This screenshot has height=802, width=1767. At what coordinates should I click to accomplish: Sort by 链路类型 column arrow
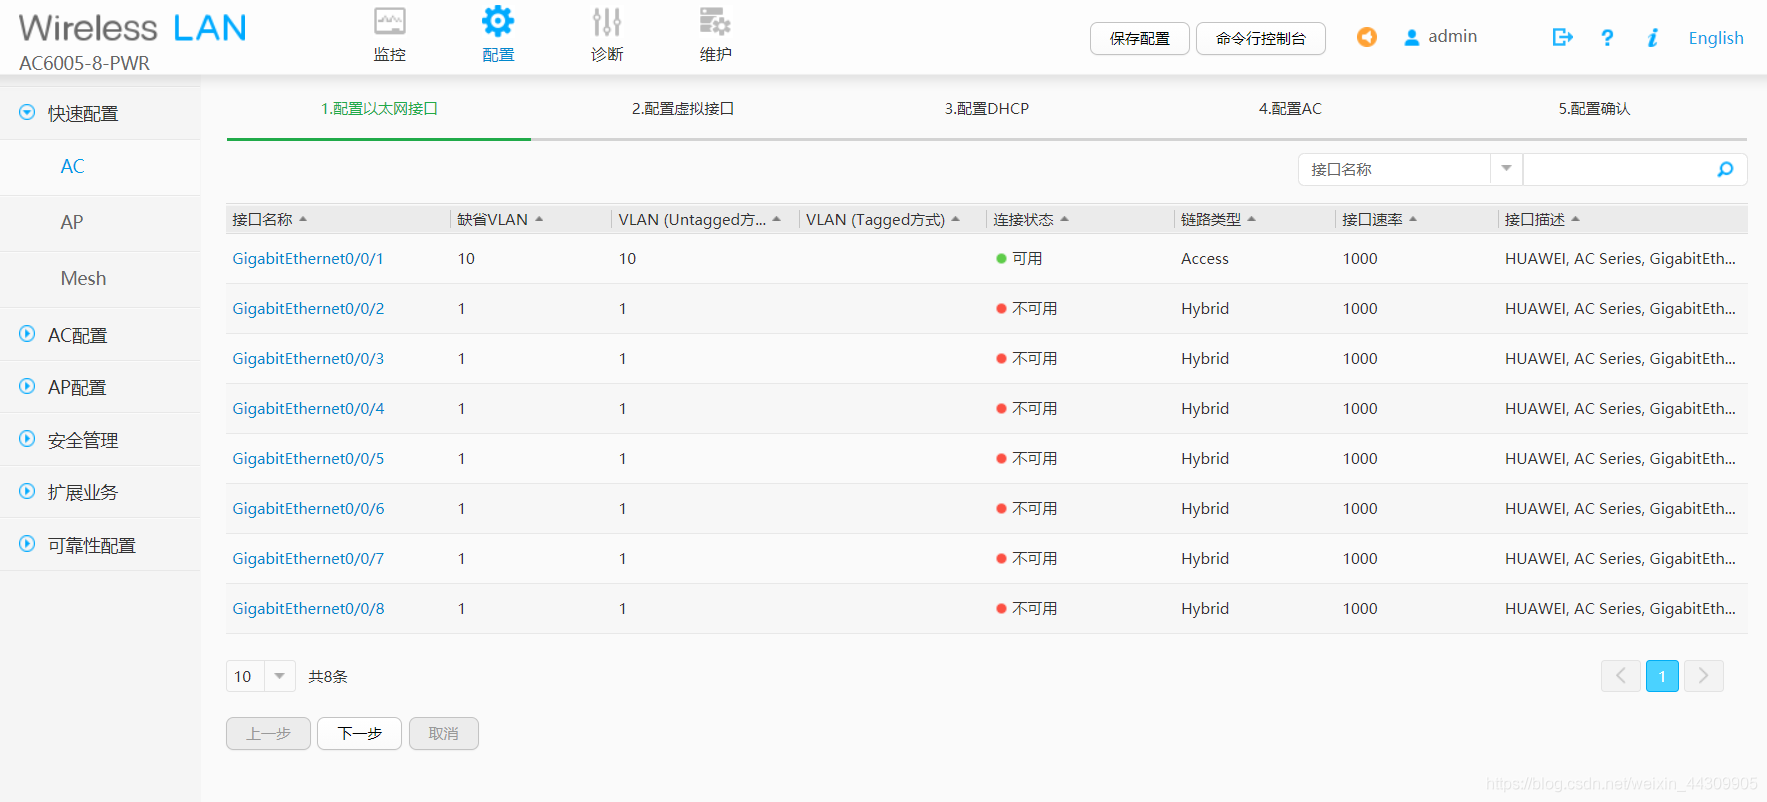tap(1251, 219)
